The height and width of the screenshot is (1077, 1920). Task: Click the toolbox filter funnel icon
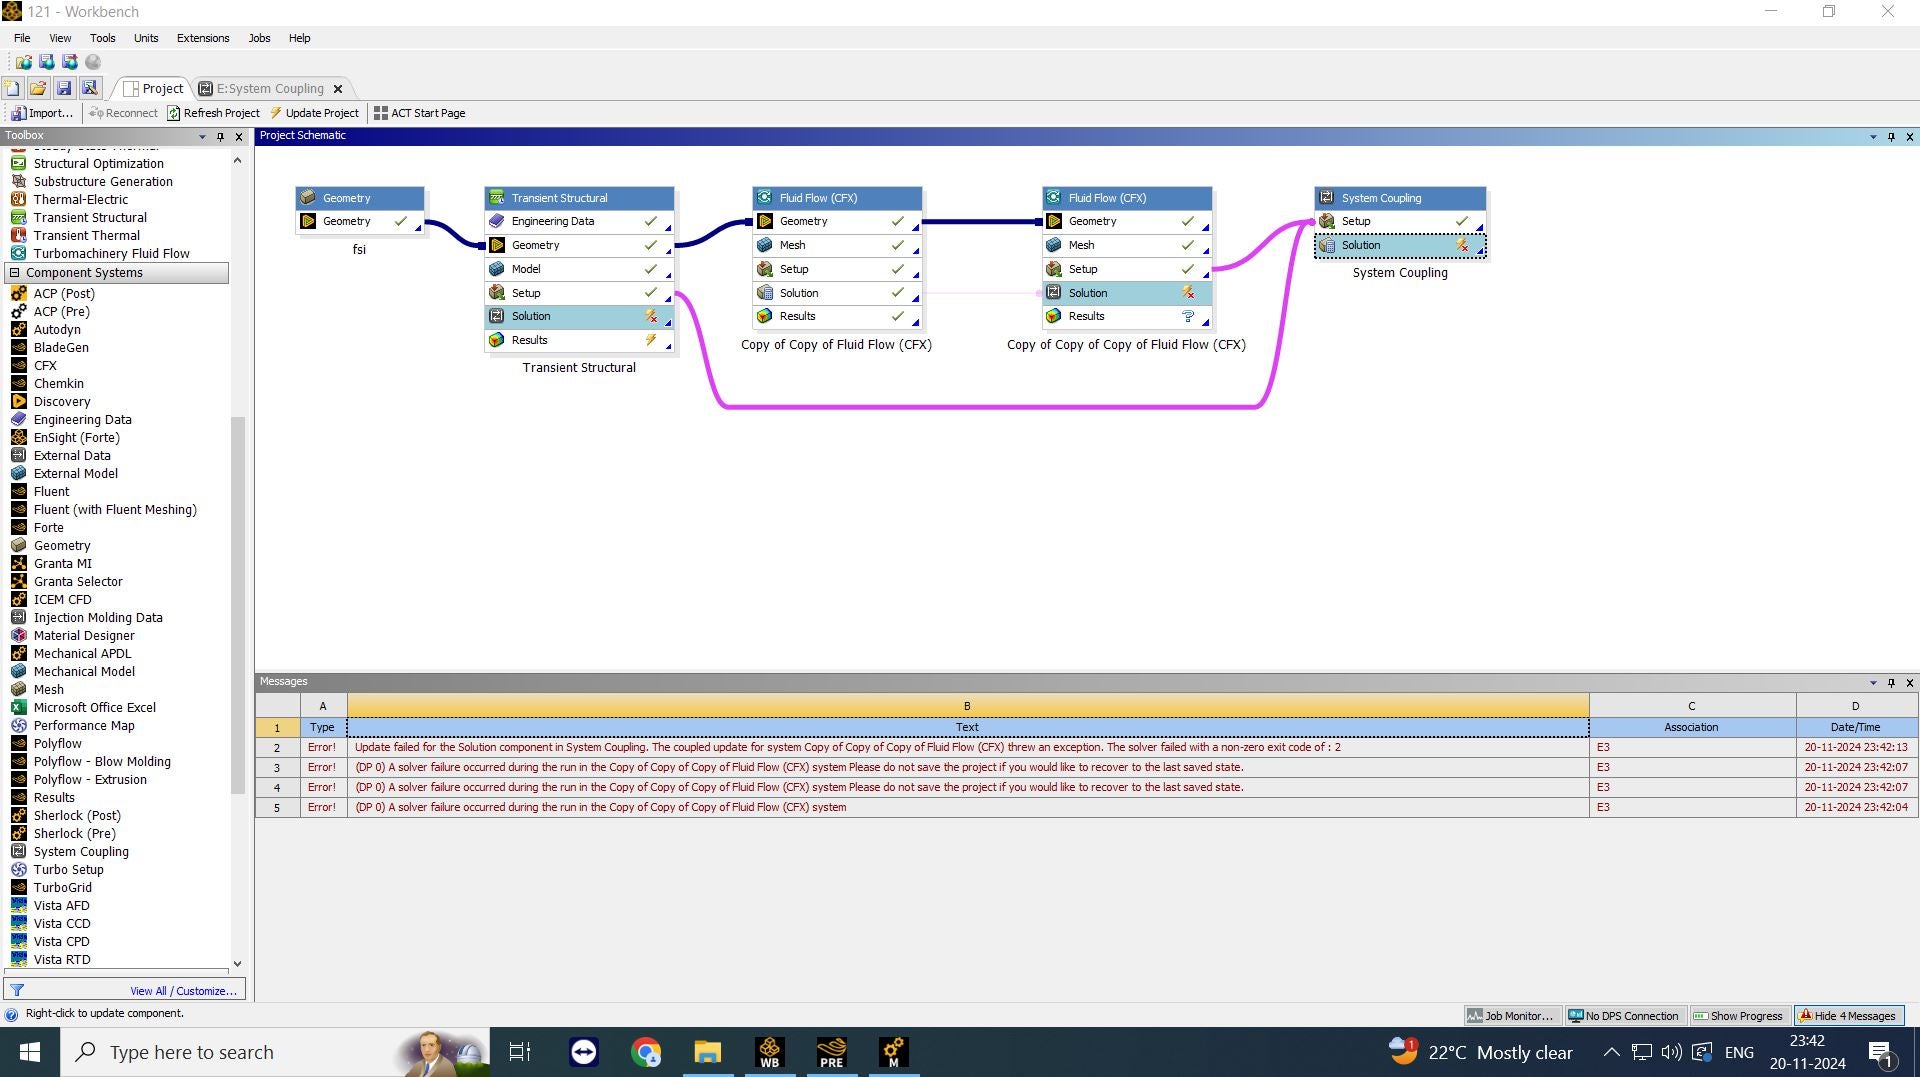17,990
